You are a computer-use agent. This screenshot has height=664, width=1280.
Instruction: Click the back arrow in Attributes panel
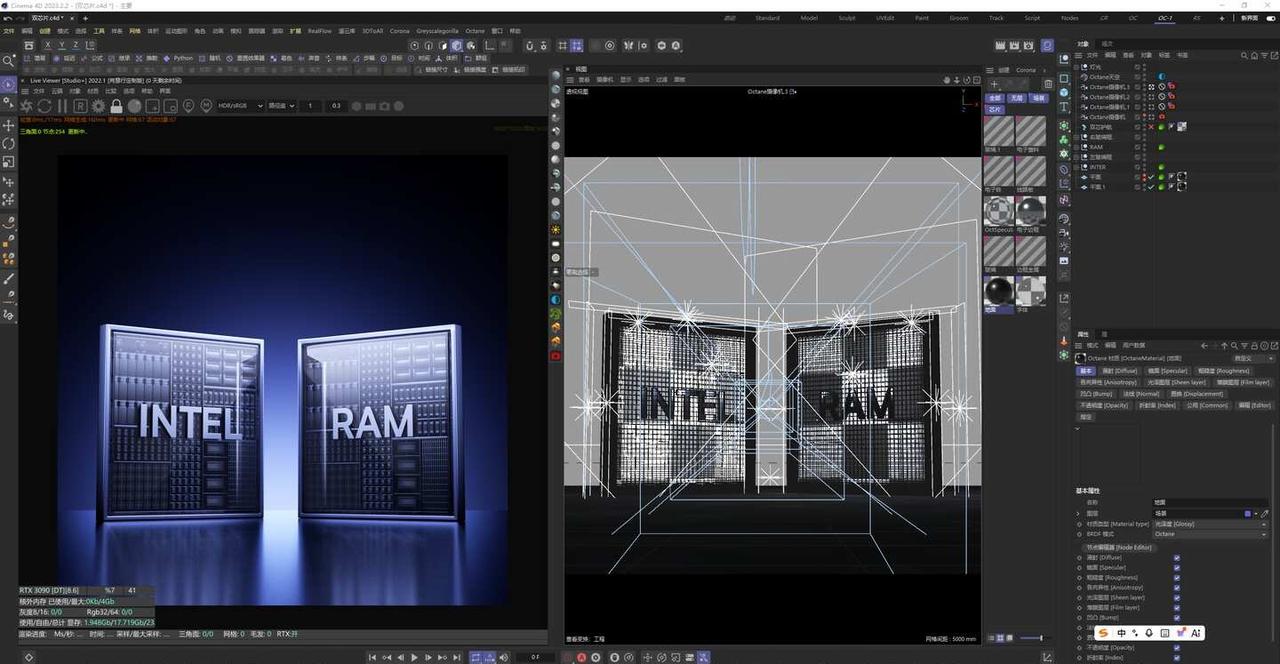pos(1204,346)
